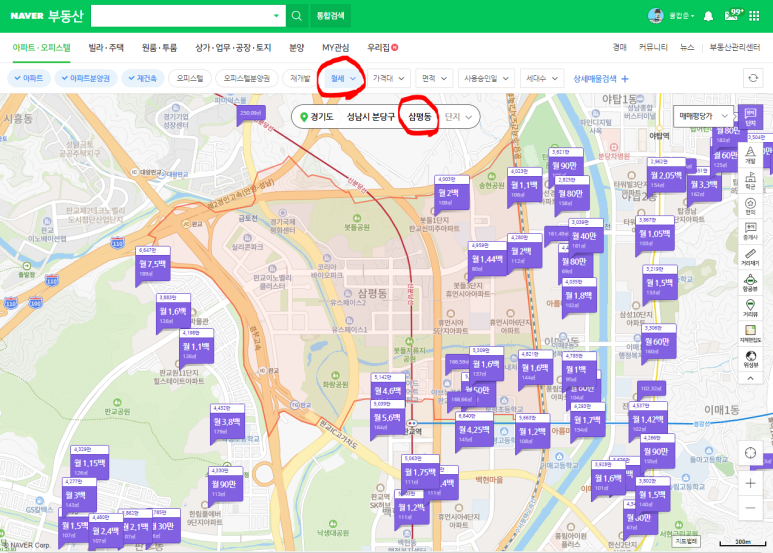The height and width of the screenshot is (553, 773).
Task: Click the 판교역 station marker icon
Action: (x=412, y=423)
